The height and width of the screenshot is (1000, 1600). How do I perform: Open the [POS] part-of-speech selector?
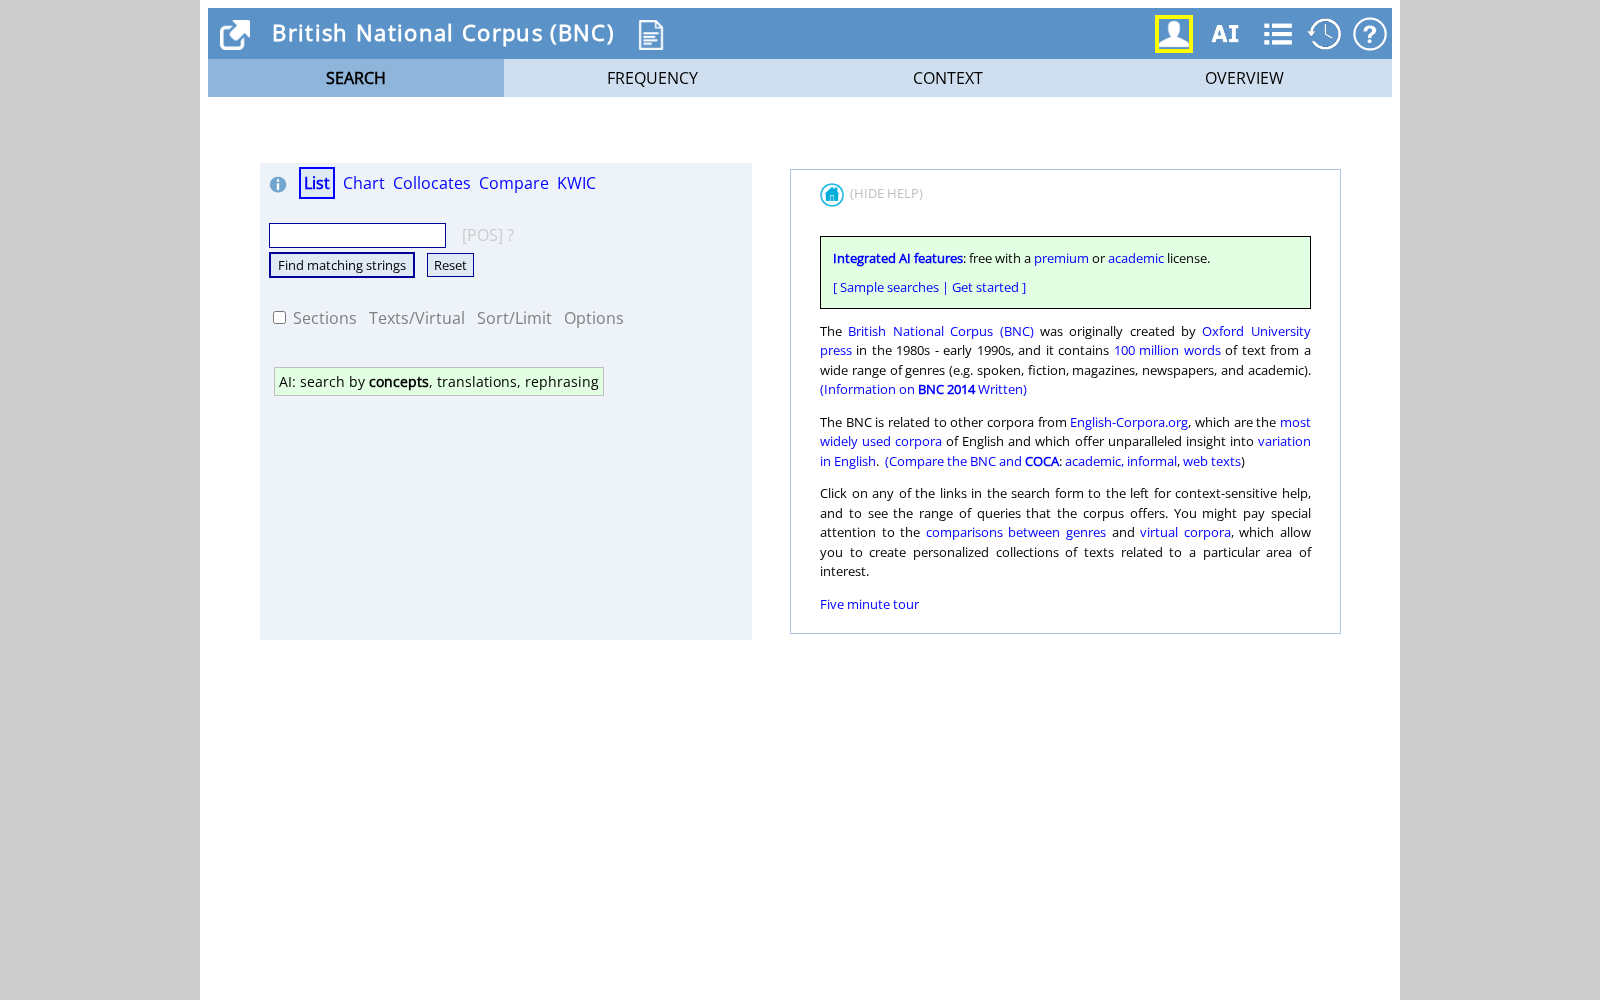pyautogui.click(x=482, y=235)
